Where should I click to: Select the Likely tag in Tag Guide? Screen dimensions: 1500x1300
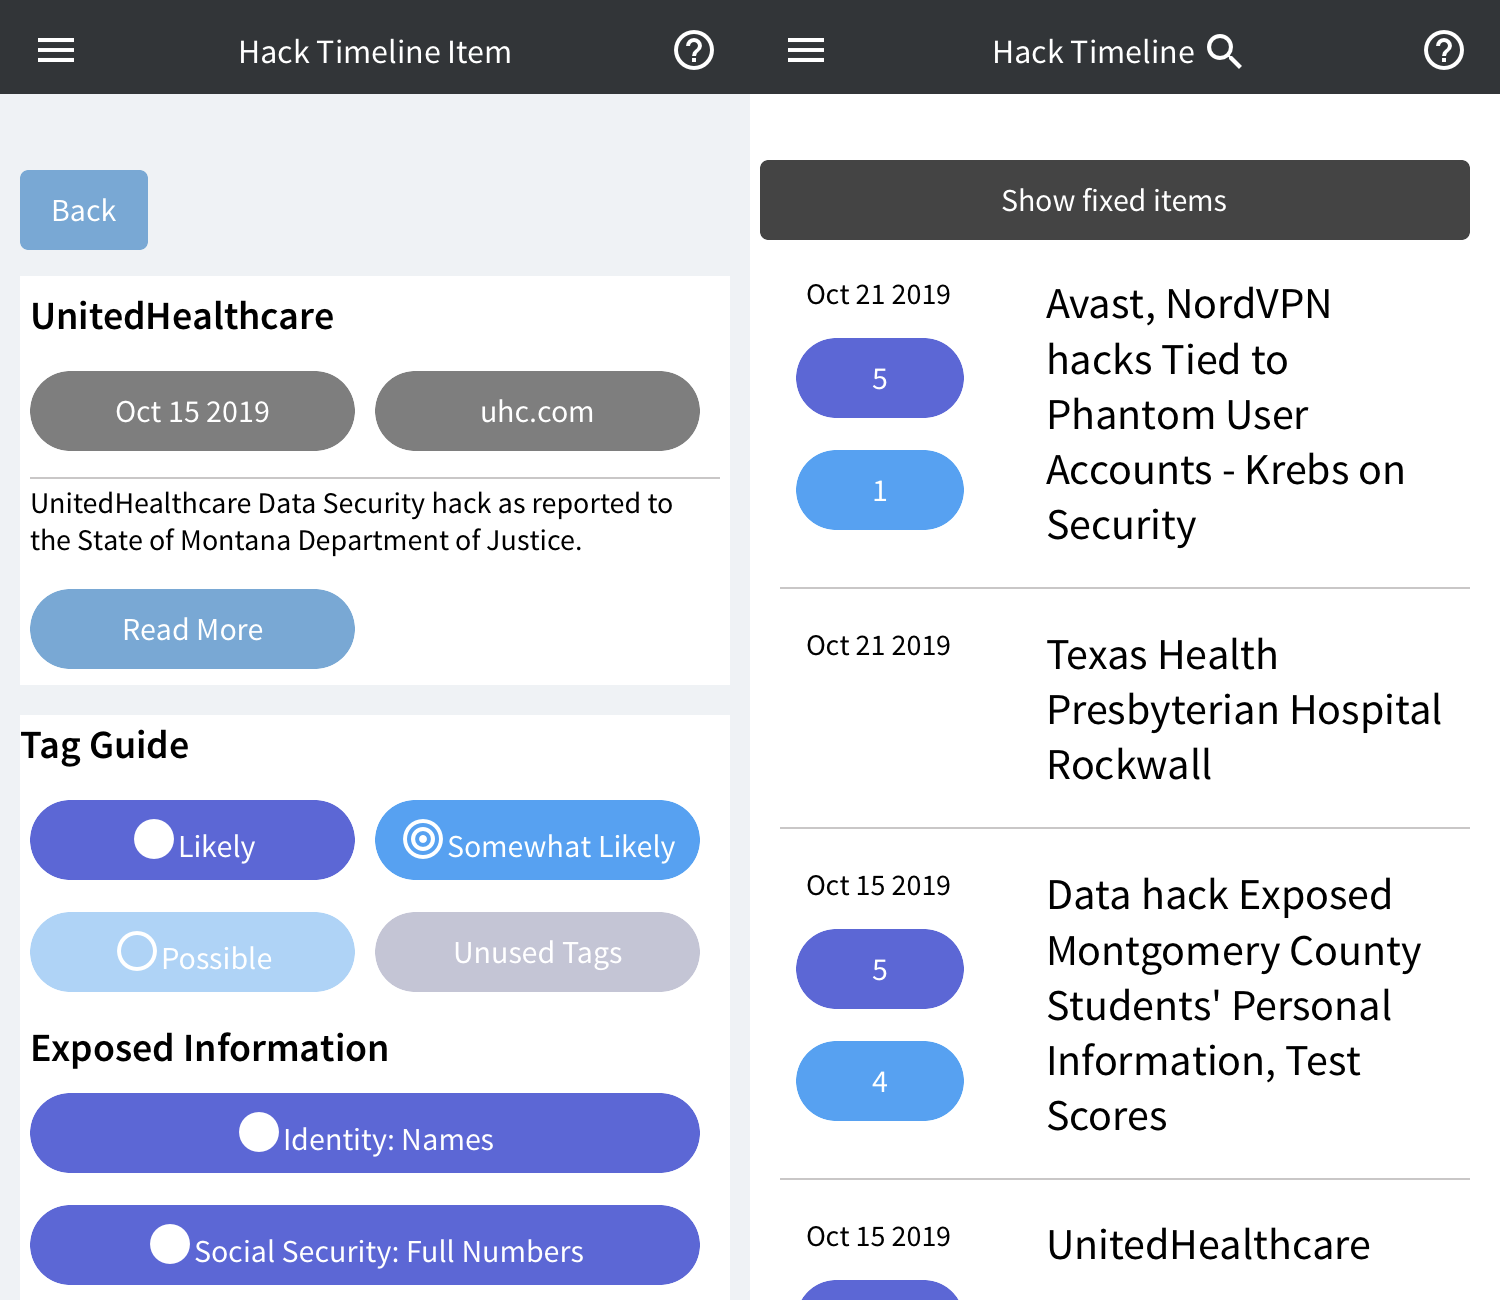[192, 840]
